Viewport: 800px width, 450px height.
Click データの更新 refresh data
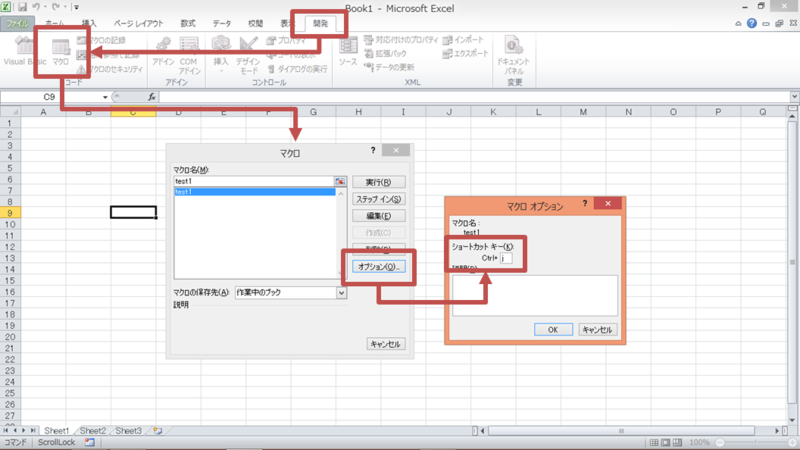[389, 67]
